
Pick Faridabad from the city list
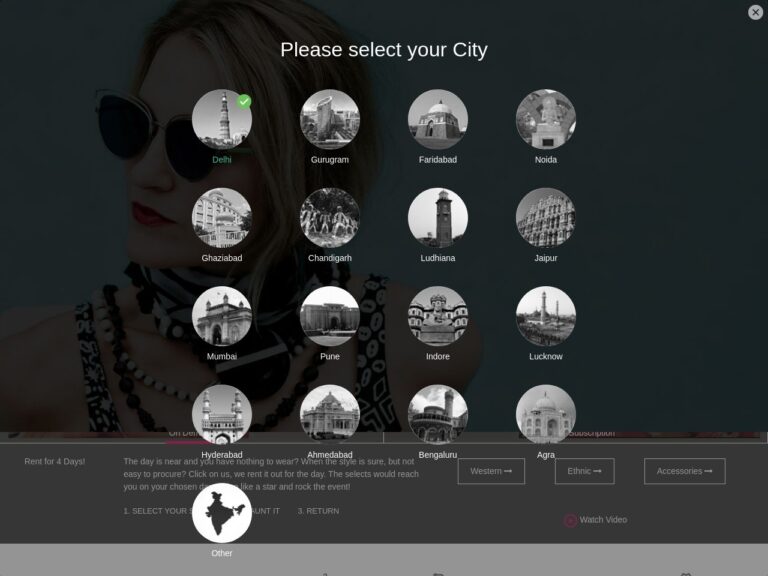pos(438,119)
